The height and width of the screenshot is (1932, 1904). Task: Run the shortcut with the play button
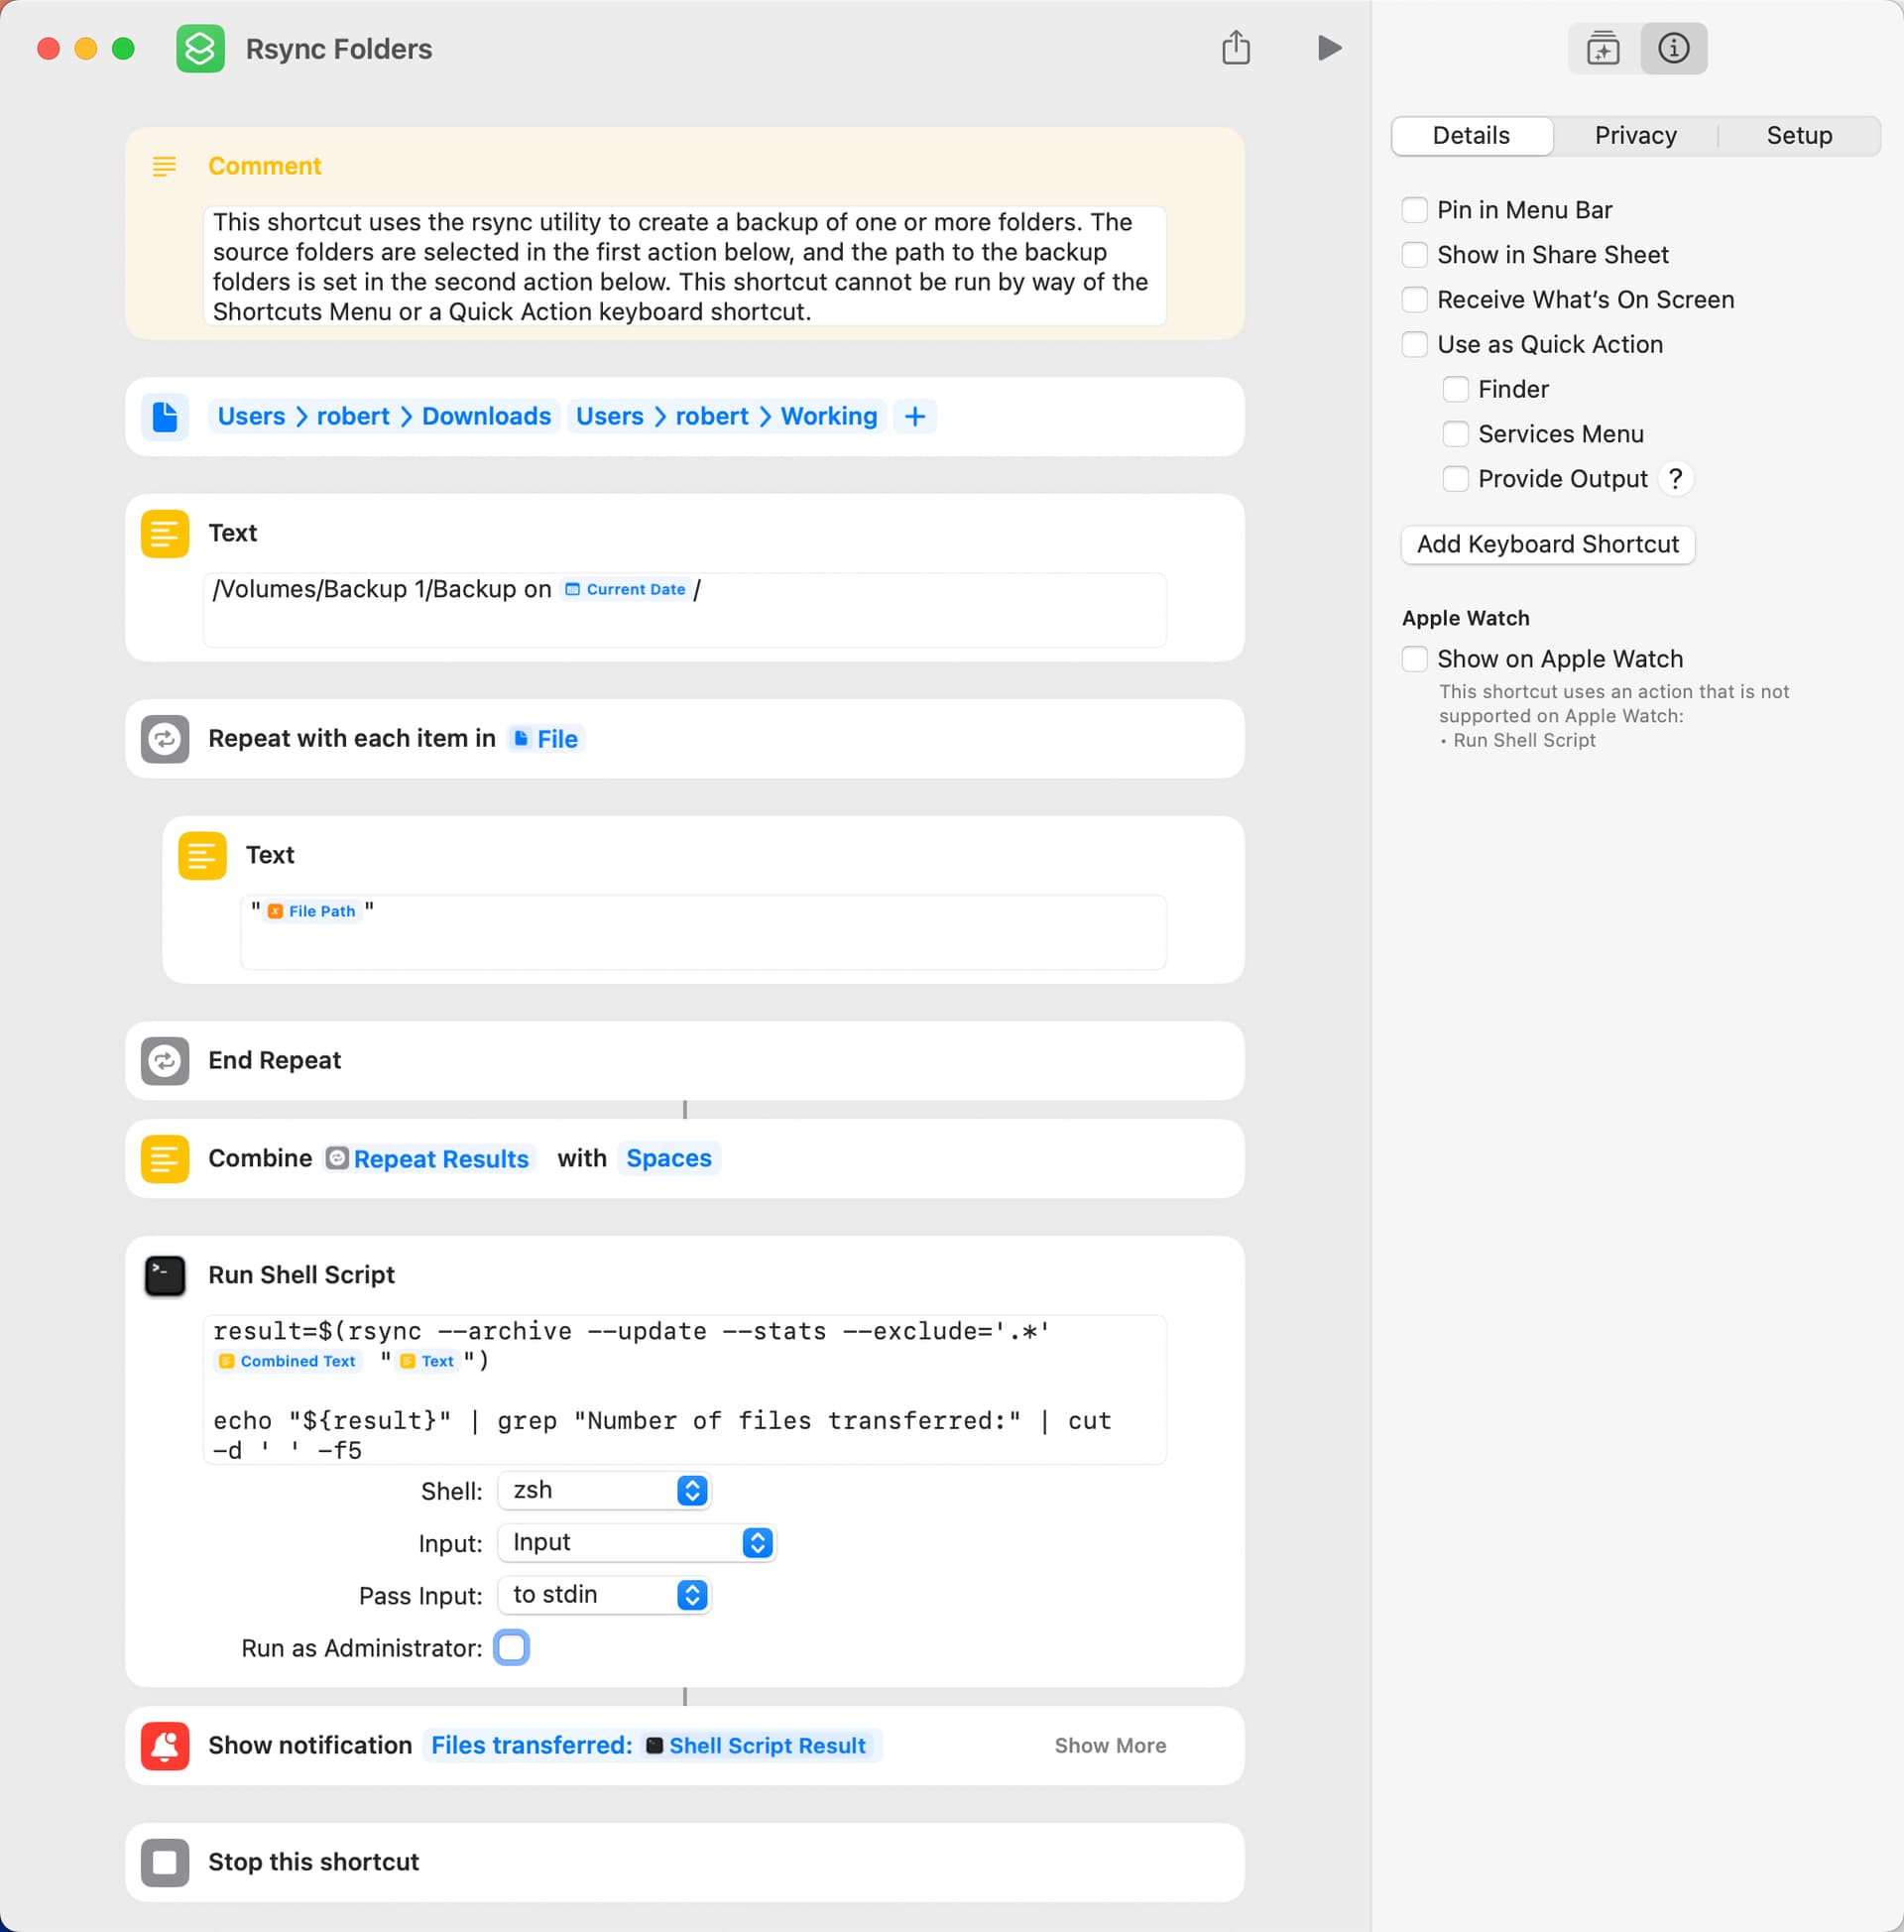1329,48
